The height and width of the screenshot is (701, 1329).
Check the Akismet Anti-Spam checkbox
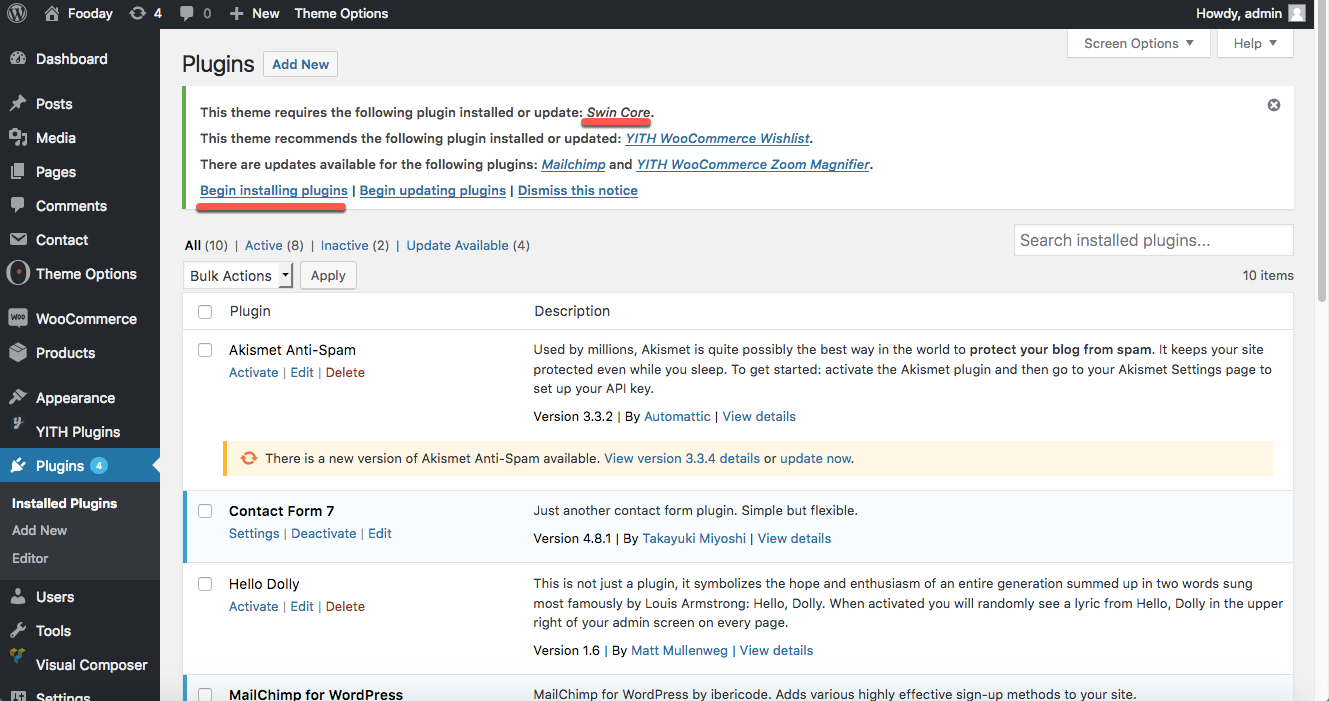click(205, 350)
